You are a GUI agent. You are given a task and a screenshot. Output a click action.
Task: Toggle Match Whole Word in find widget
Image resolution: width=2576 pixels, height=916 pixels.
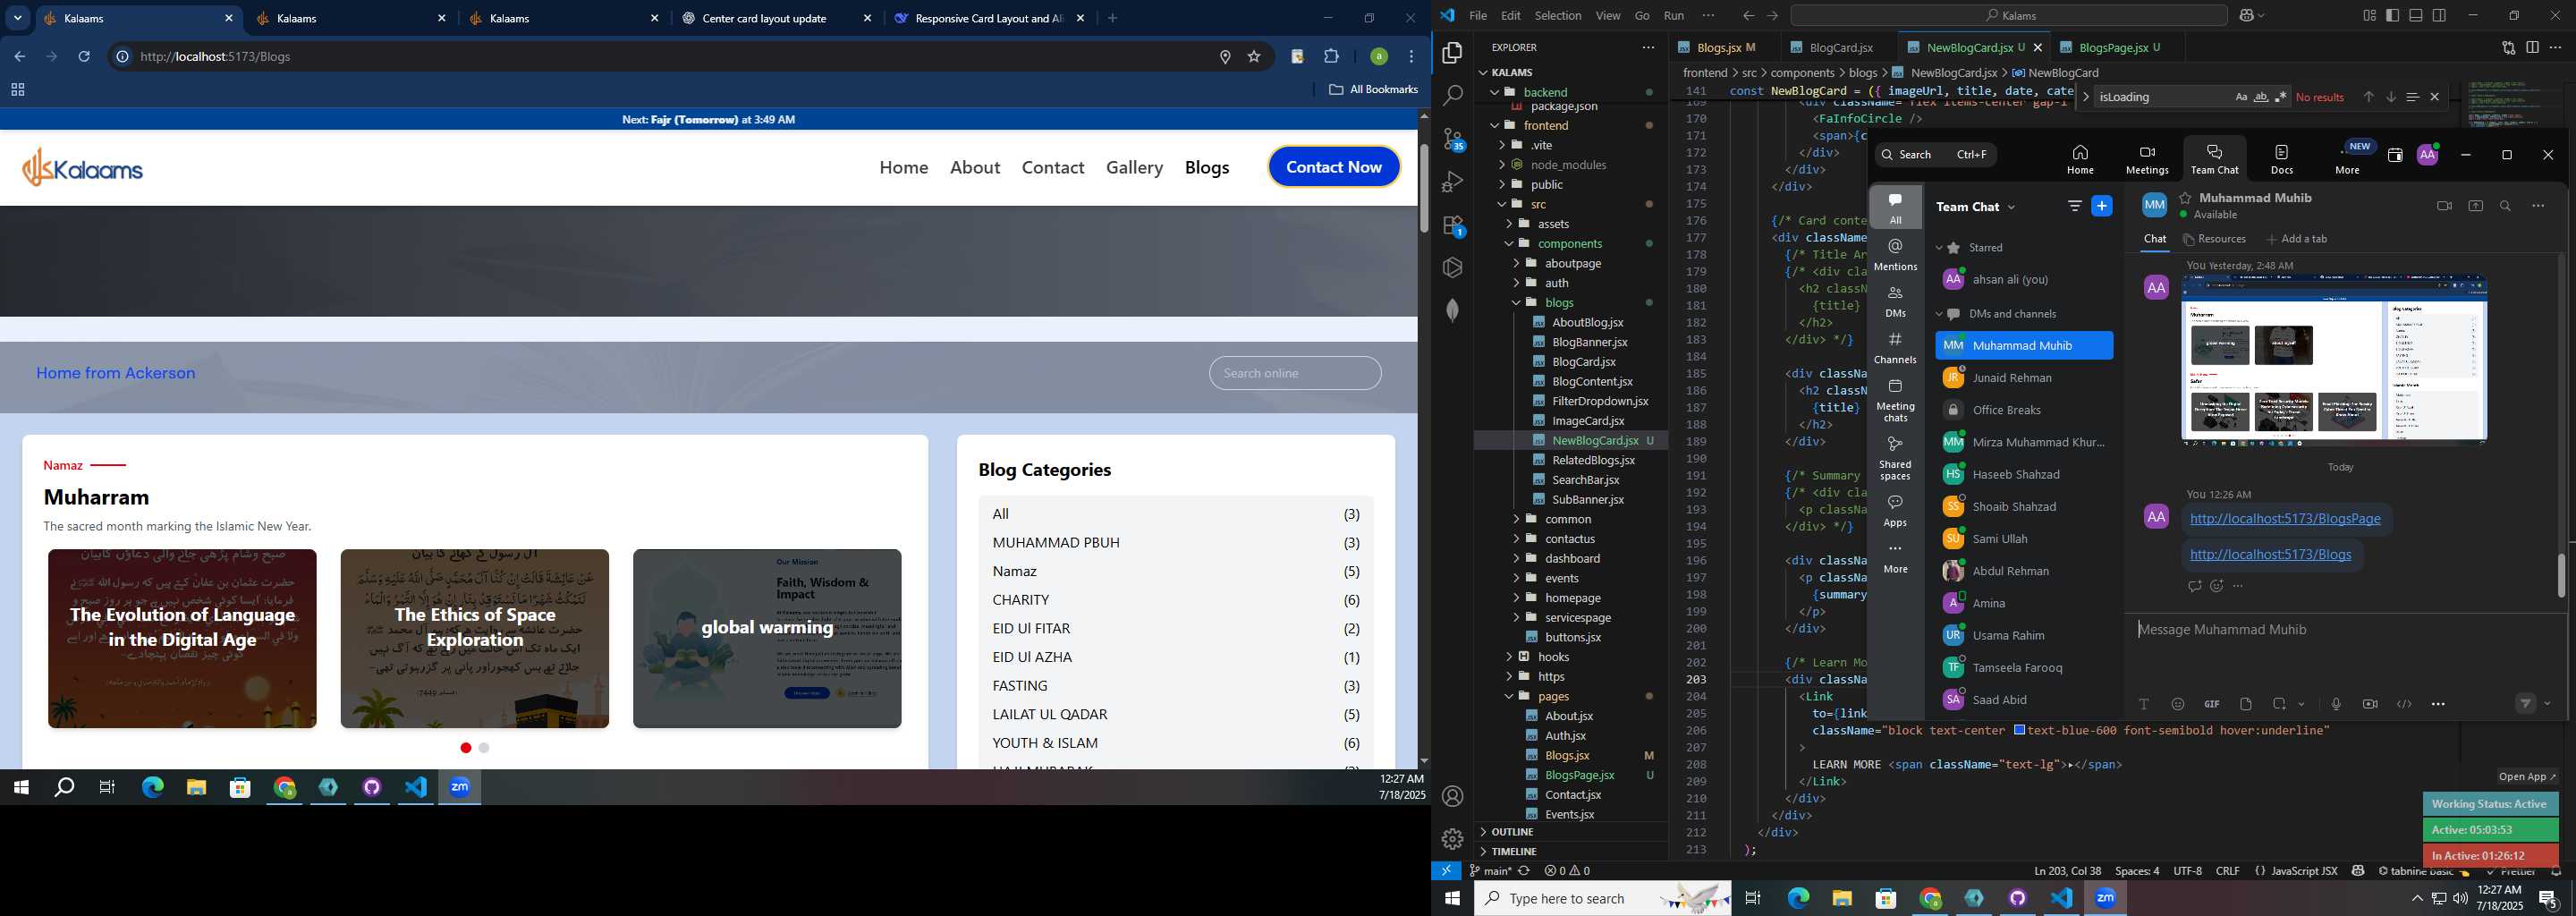[x=2261, y=97]
